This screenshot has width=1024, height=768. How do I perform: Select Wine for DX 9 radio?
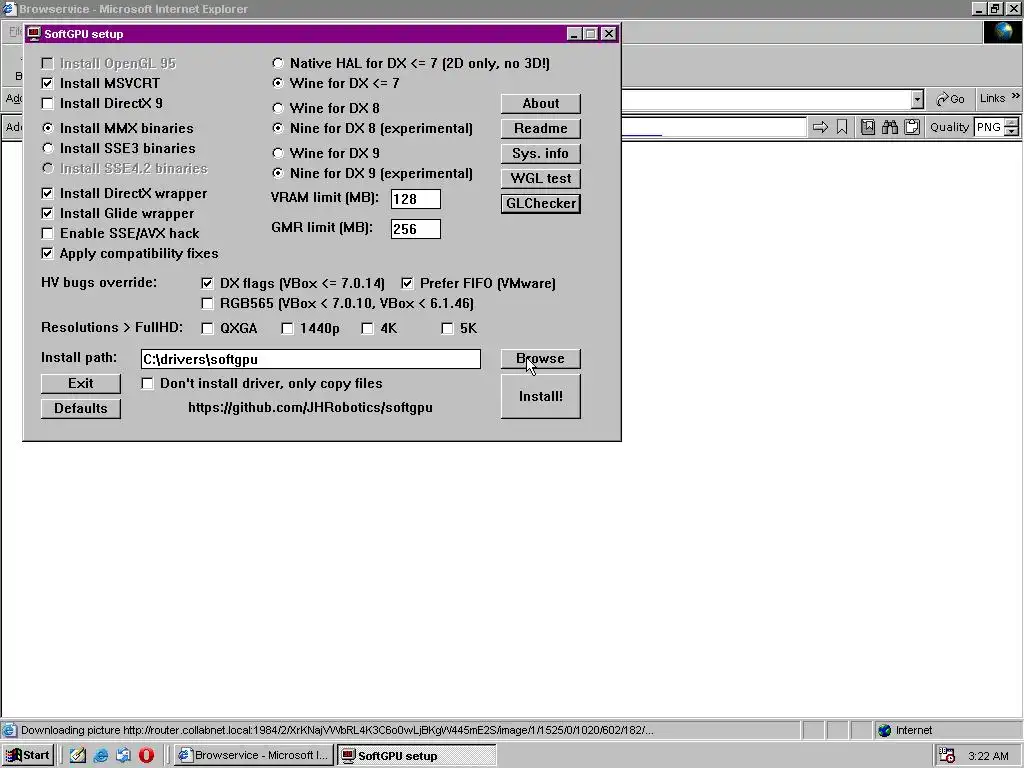click(x=278, y=153)
